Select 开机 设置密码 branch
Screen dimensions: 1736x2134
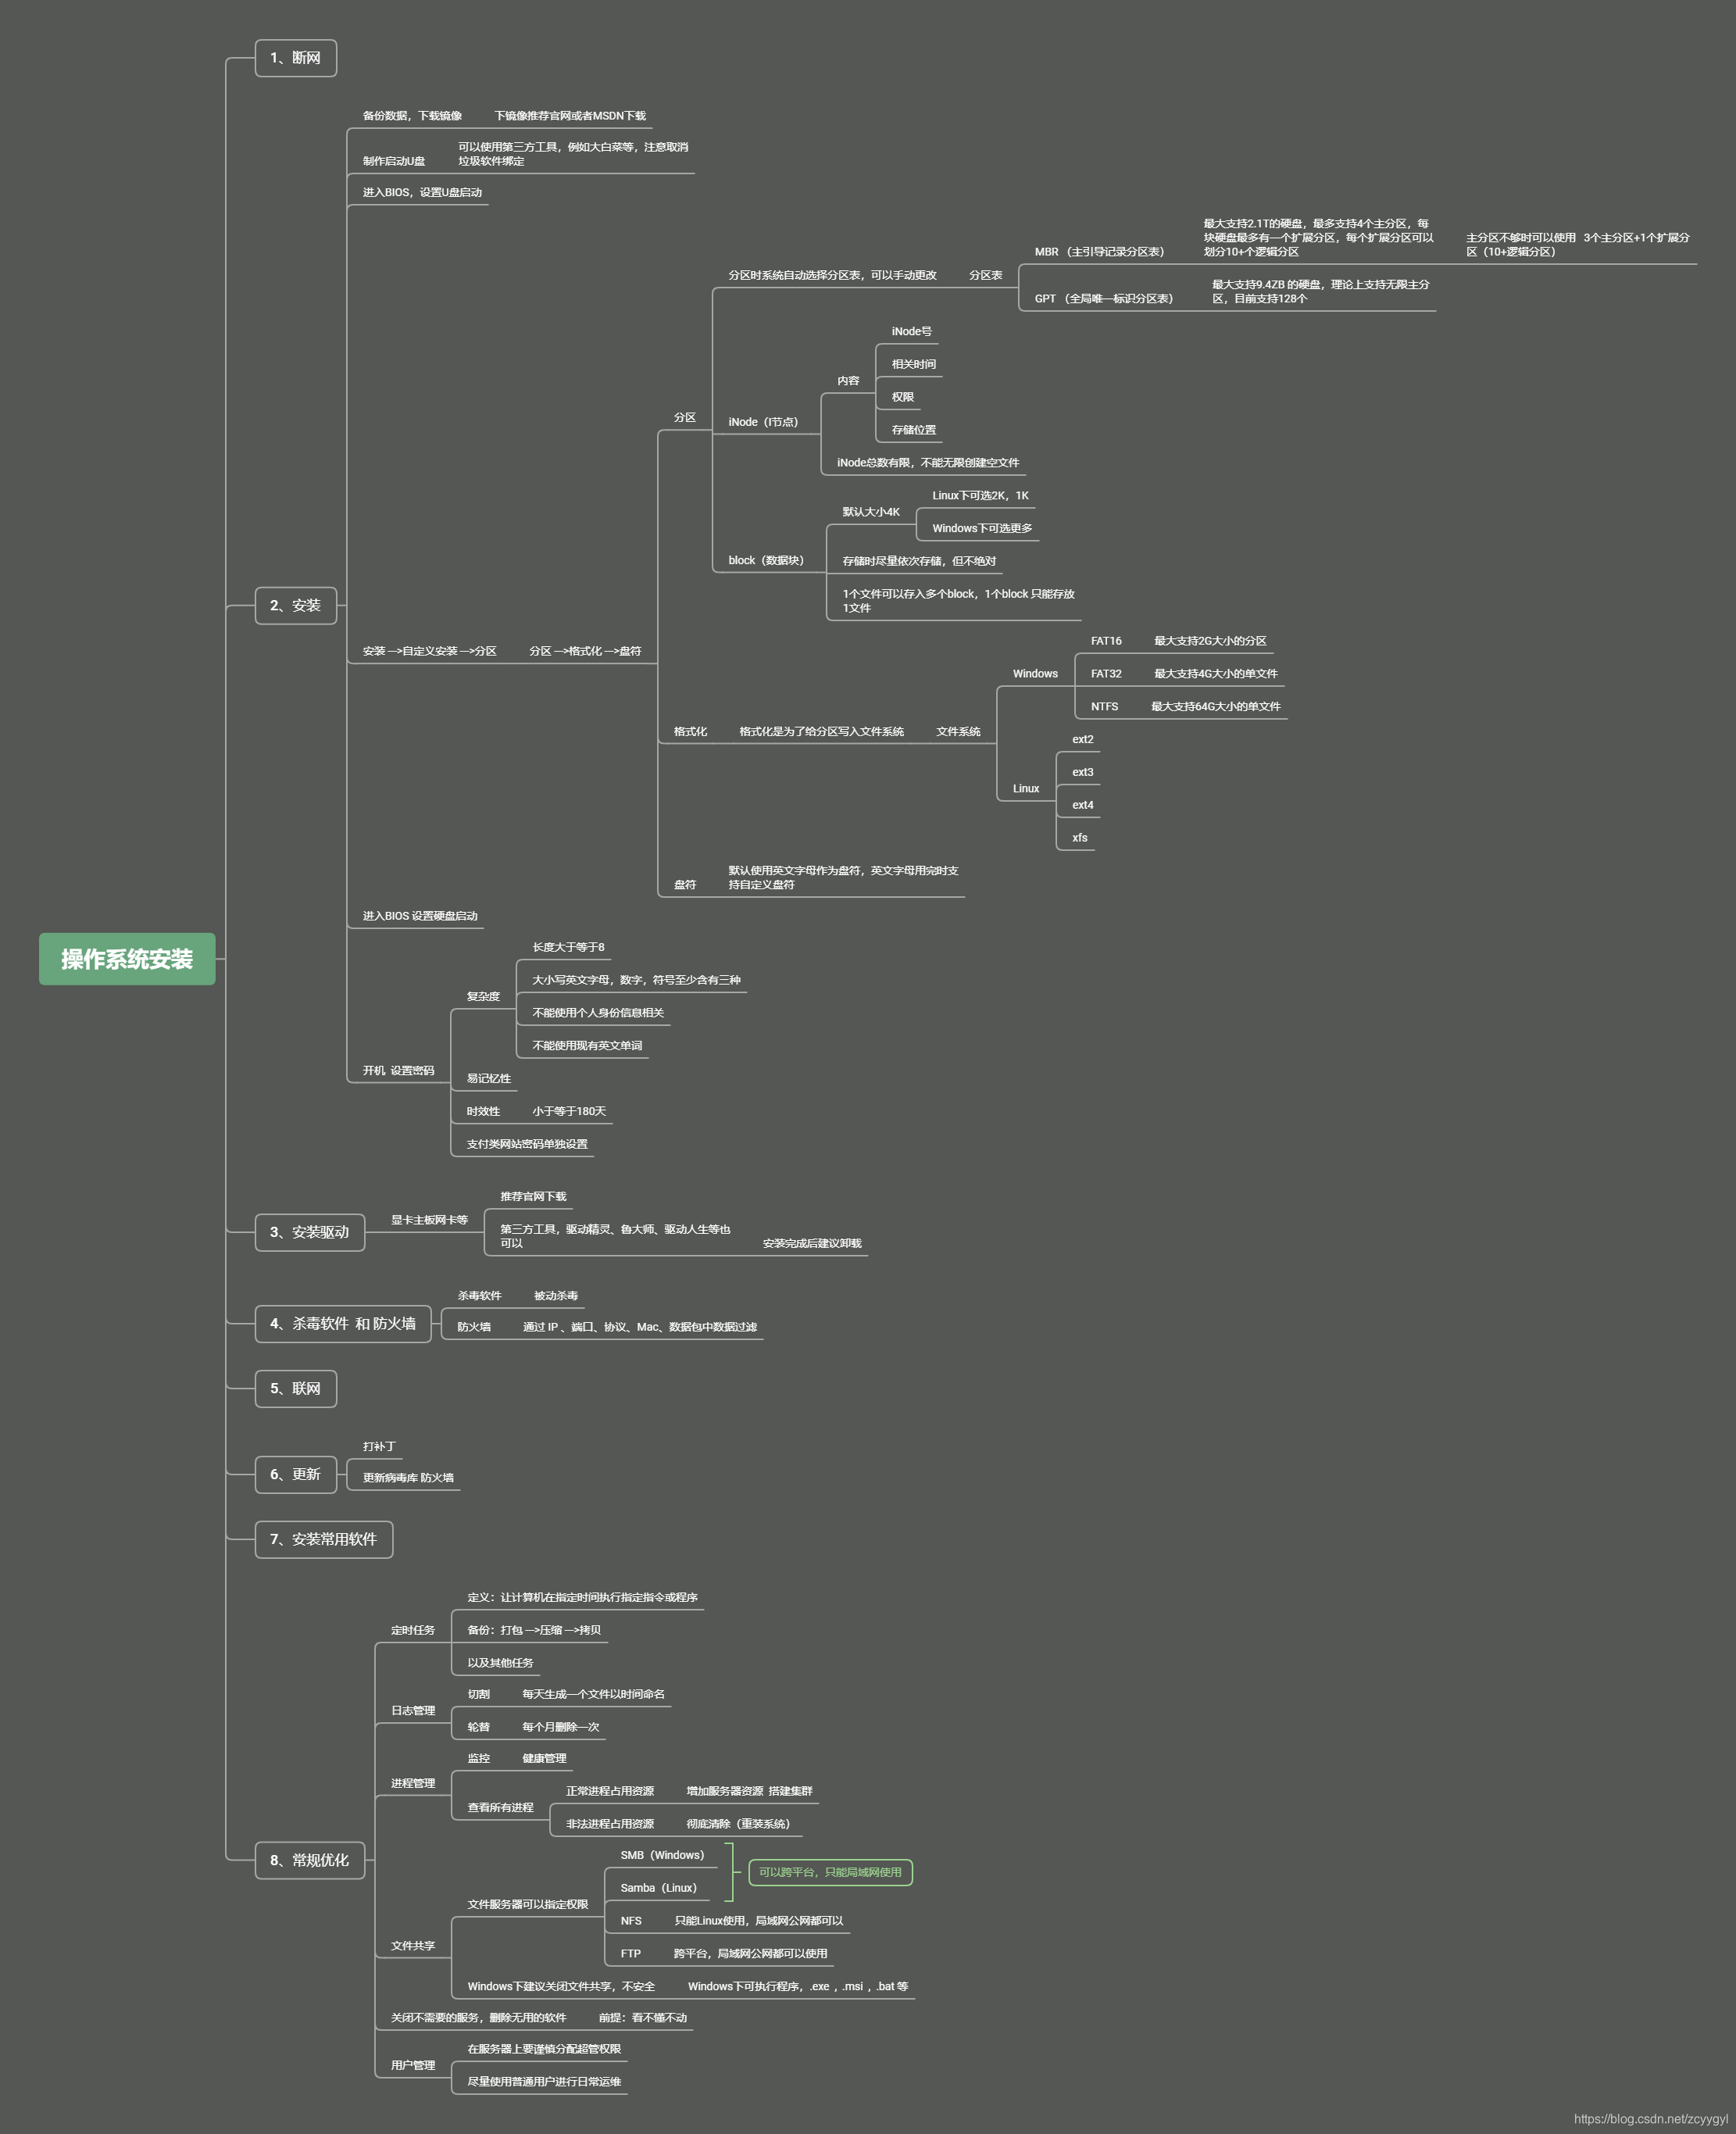pyautogui.click(x=398, y=1071)
